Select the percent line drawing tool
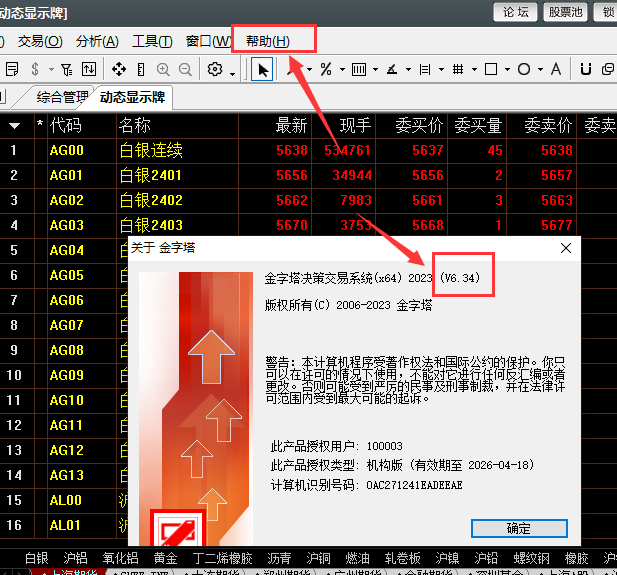This screenshot has width=617, height=575. (x=326, y=70)
